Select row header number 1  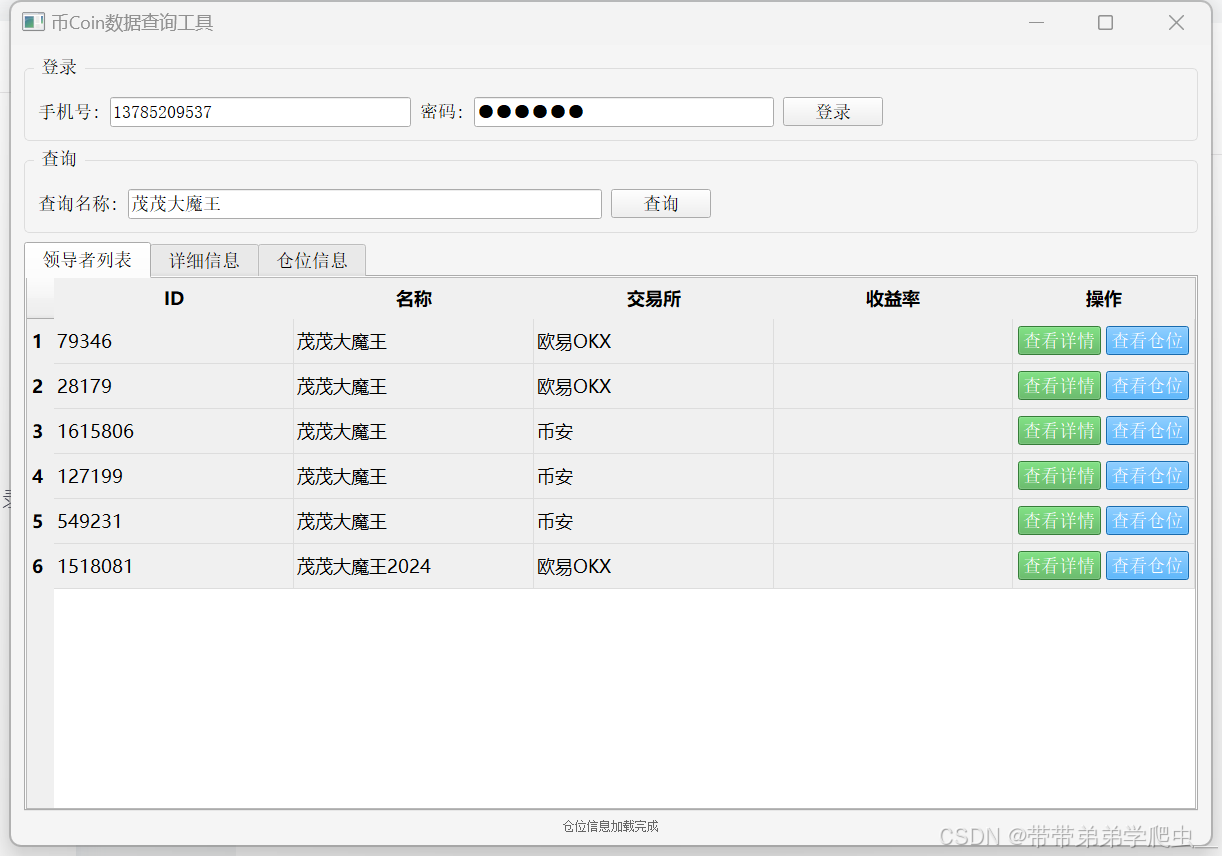coord(39,342)
